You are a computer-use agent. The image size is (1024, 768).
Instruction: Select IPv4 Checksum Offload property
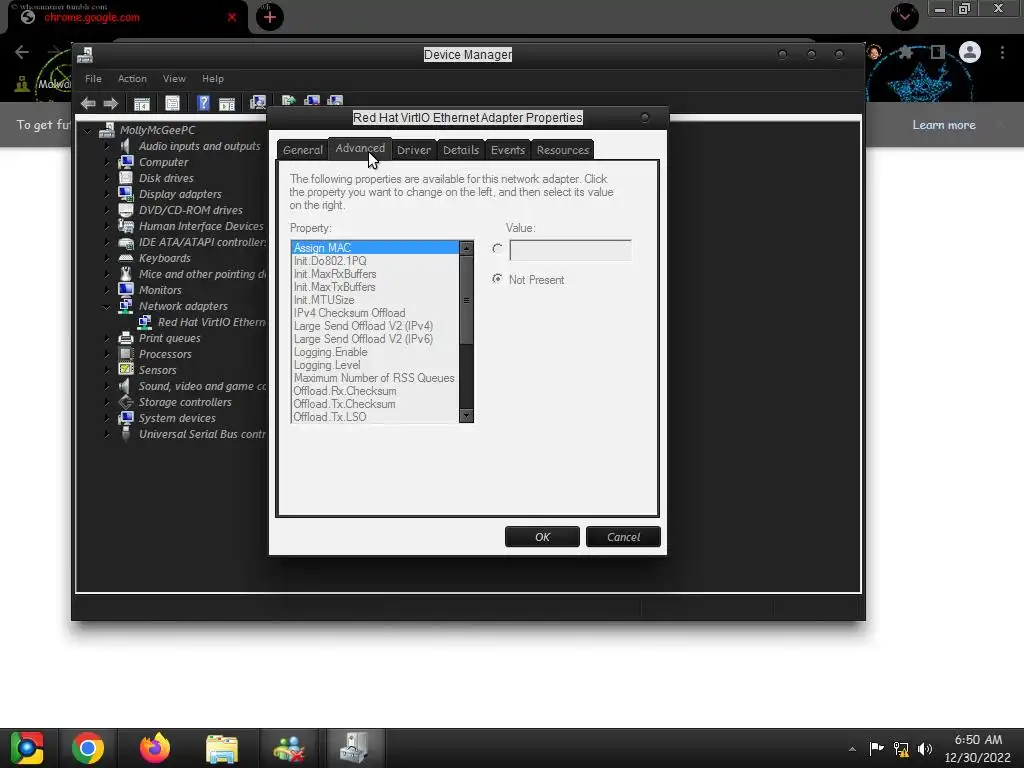pos(375,313)
